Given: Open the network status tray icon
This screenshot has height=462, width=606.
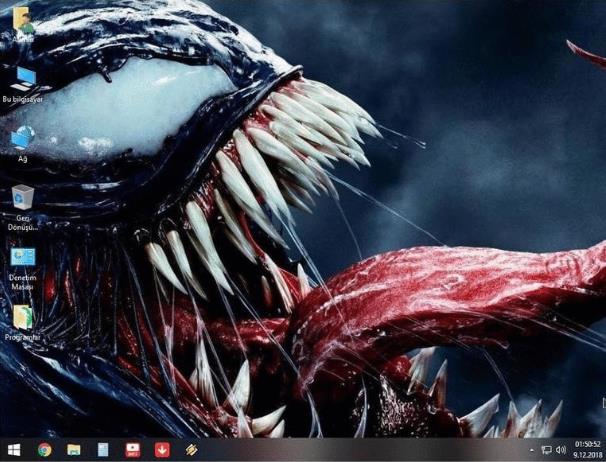Looking at the screenshot, I should 547,450.
